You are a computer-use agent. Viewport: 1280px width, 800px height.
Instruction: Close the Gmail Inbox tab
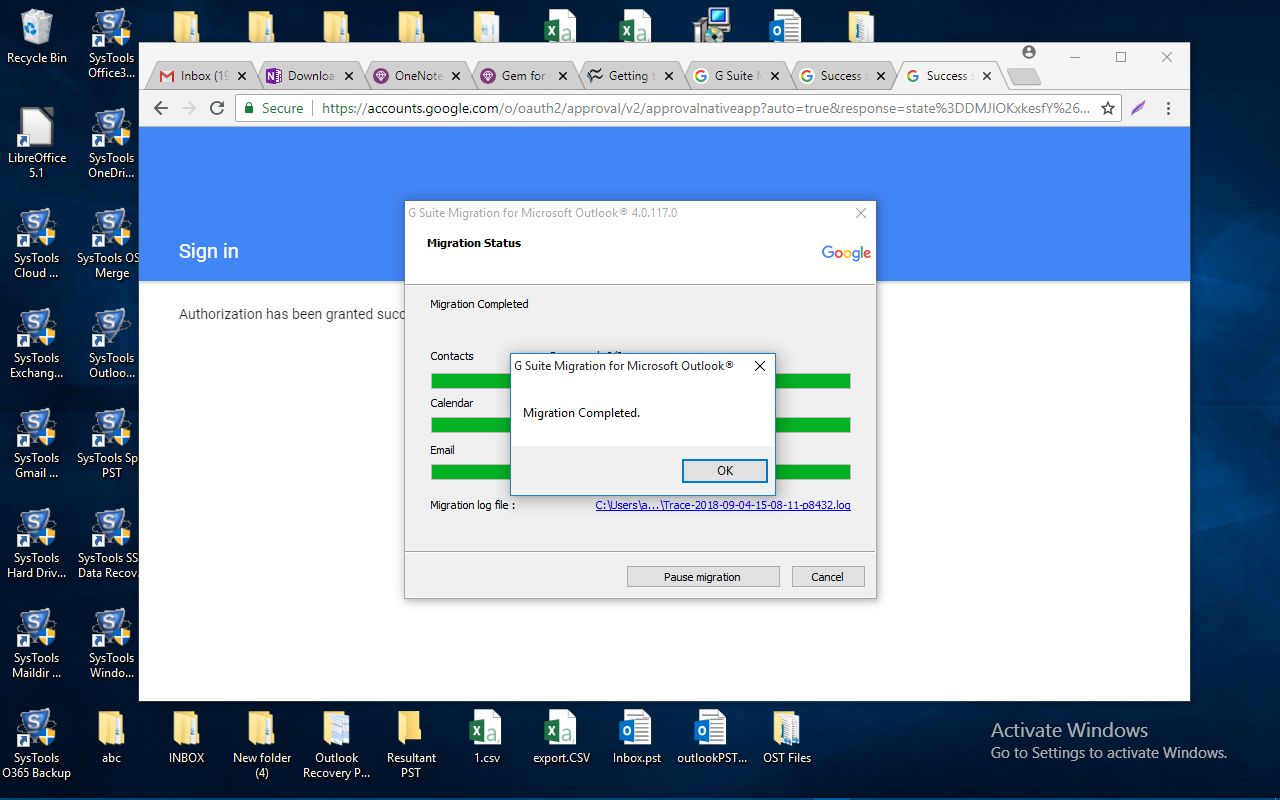pos(242,76)
